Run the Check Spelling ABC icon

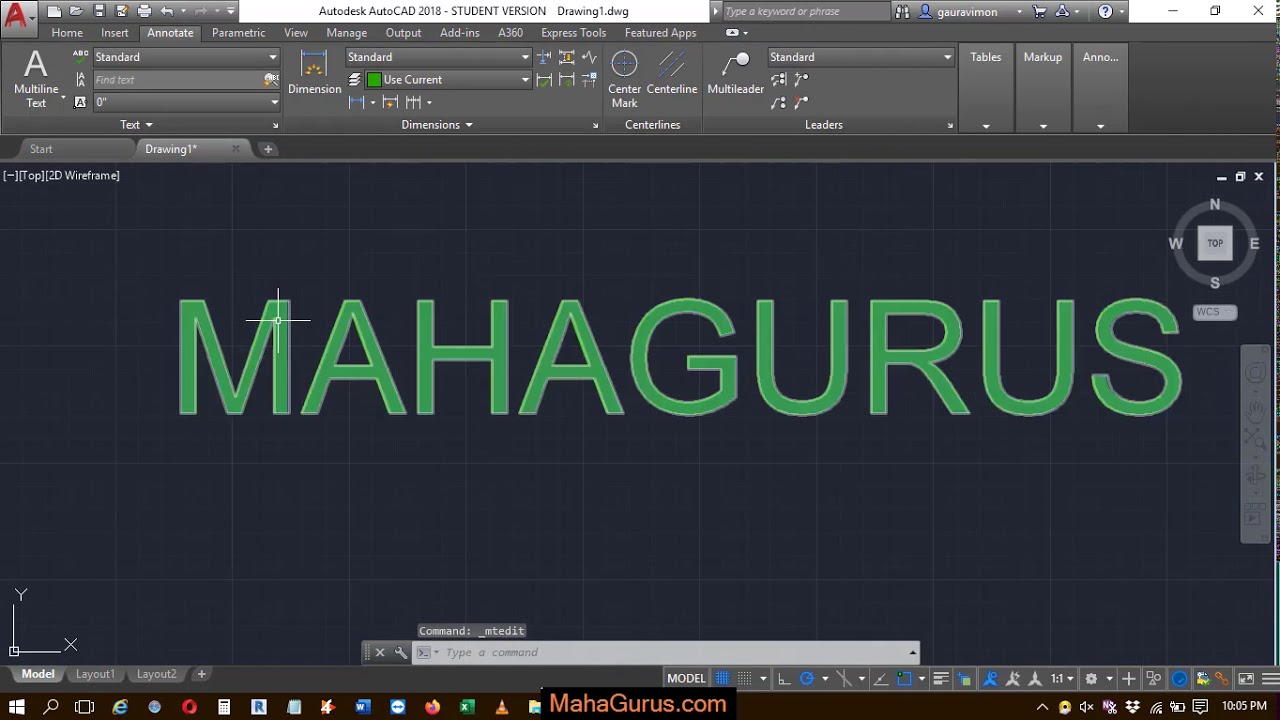pos(81,57)
